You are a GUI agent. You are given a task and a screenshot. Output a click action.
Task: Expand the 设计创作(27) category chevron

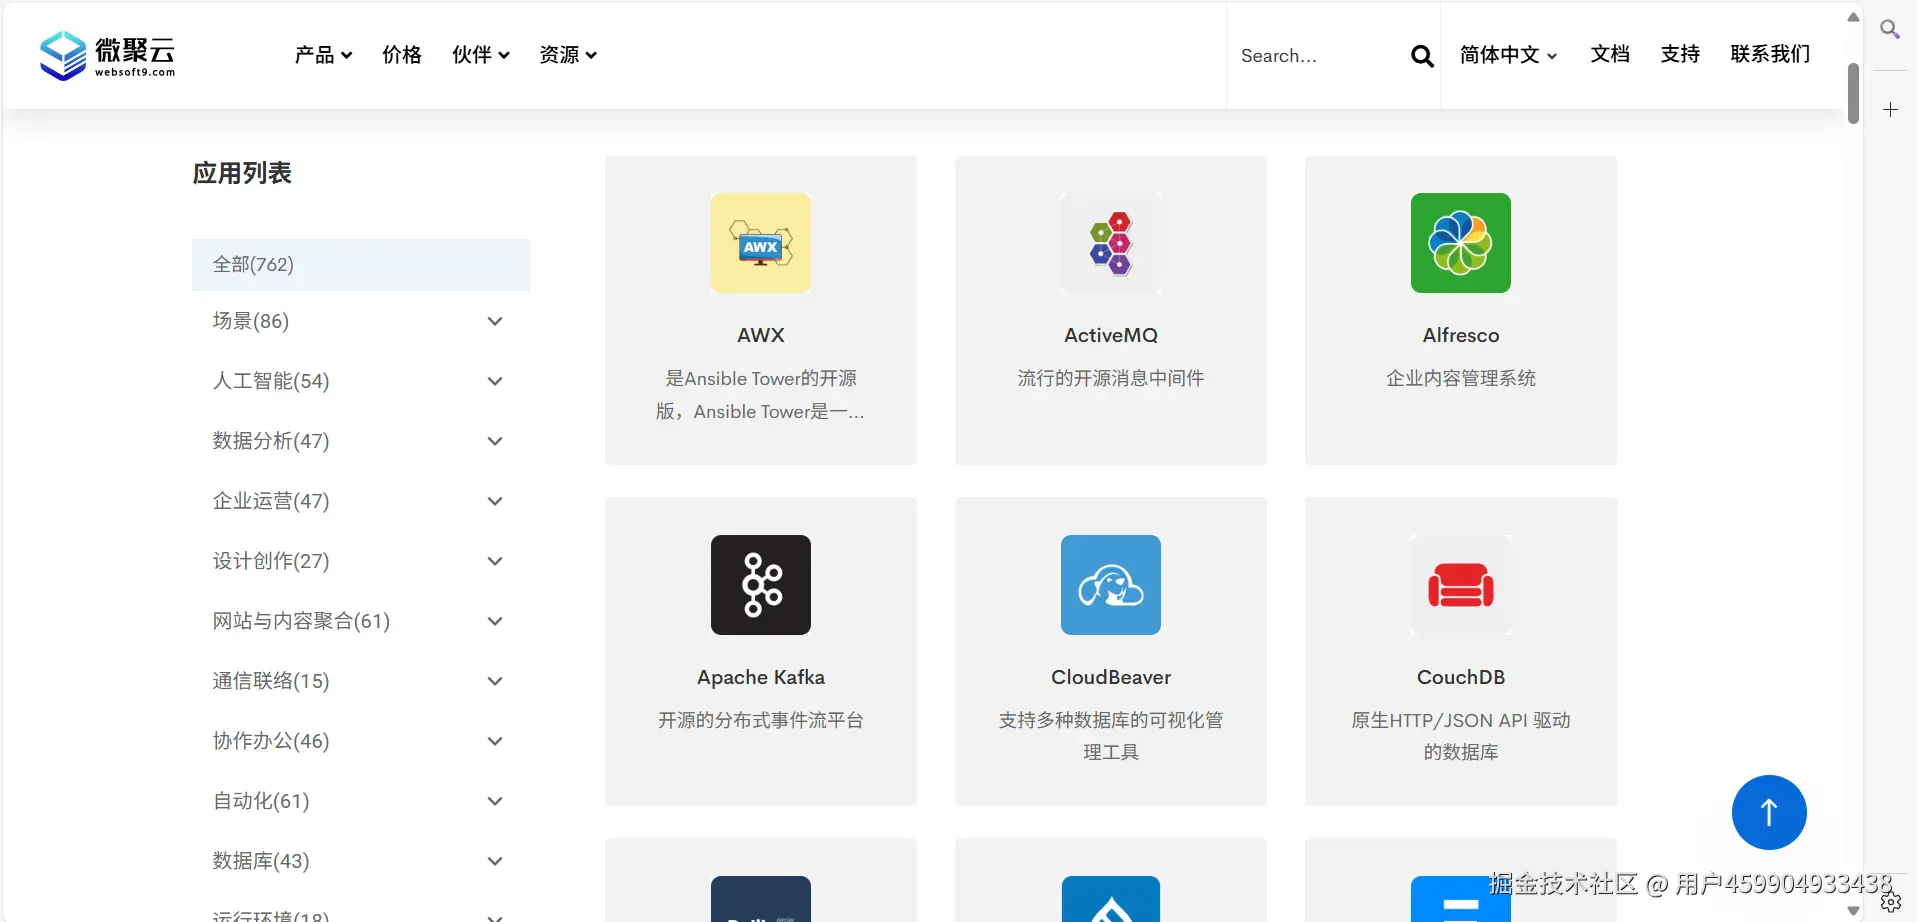494,561
